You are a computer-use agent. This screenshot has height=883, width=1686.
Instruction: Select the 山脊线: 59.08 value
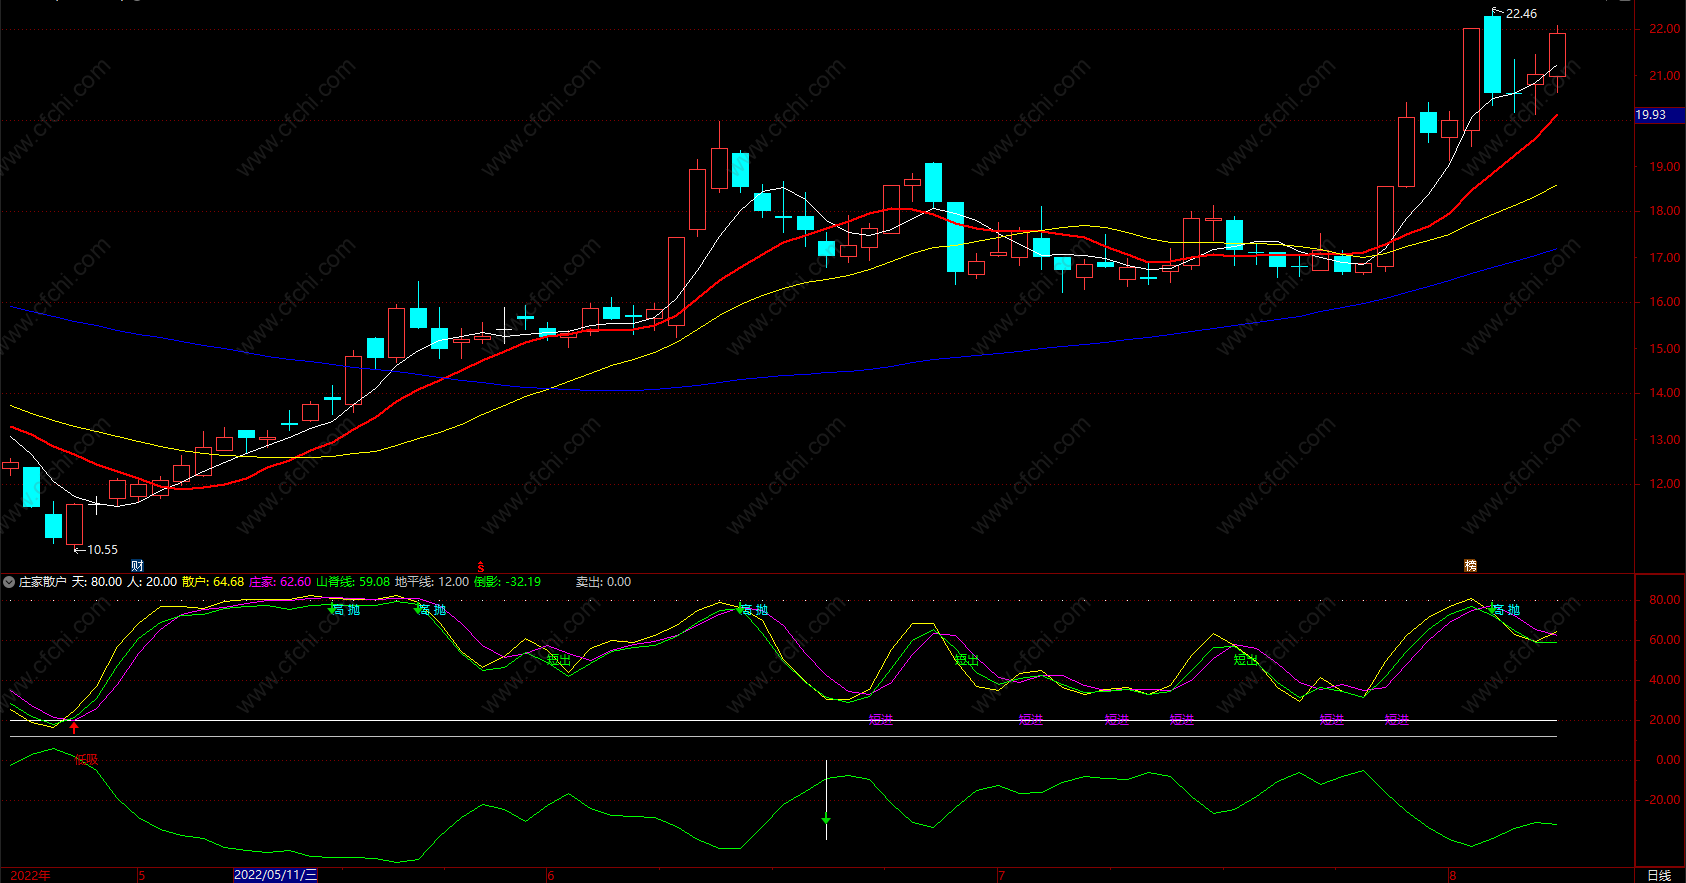click(353, 582)
